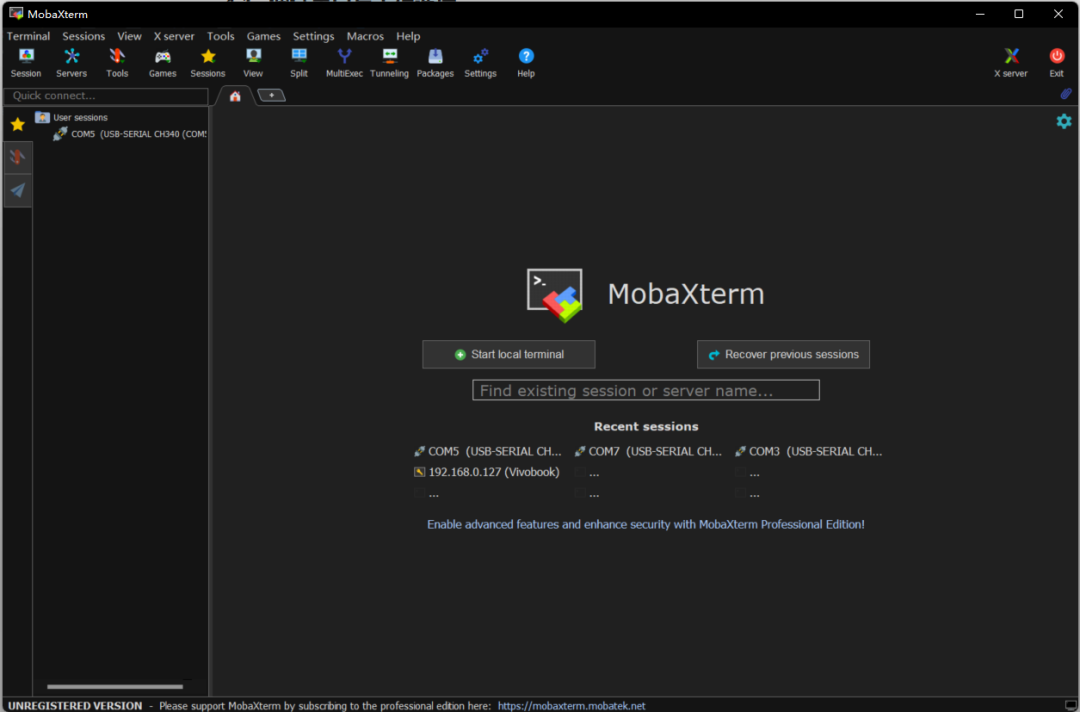Switch to the home tab
Viewport: 1080px width, 712px height.
(x=235, y=96)
